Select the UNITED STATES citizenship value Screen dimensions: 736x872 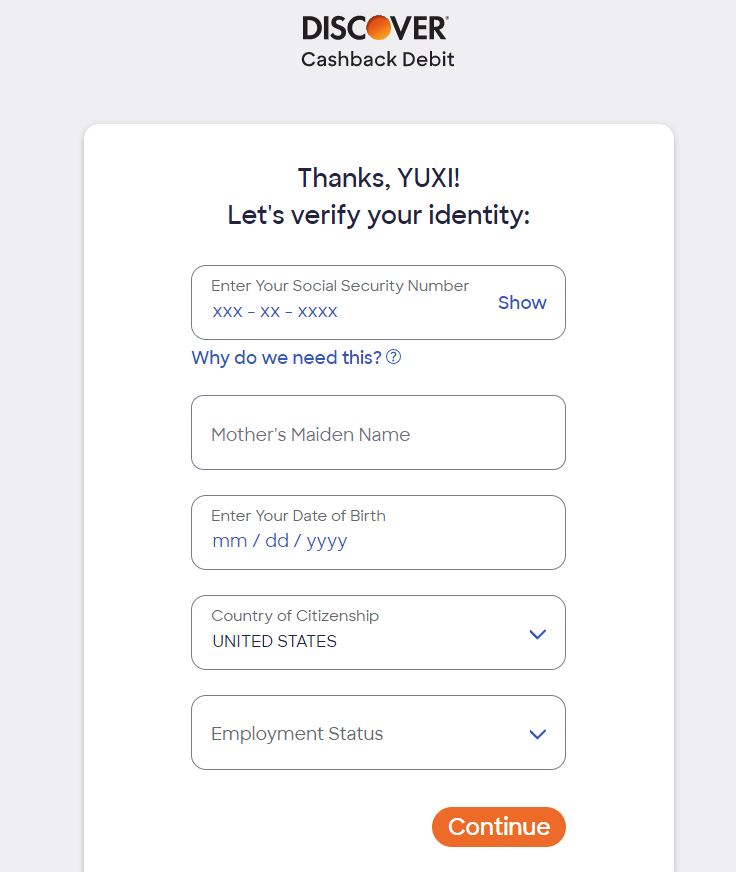(274, 641)
